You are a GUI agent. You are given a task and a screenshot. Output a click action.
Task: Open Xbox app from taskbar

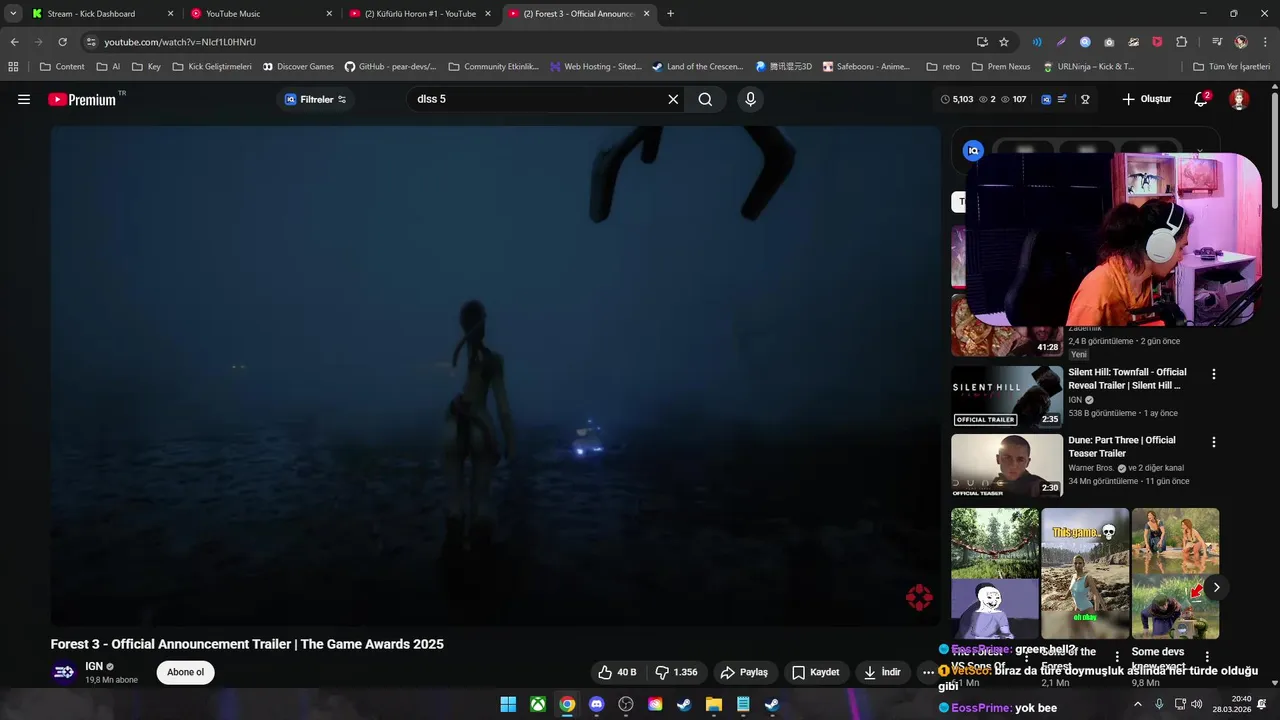[x=538, y=704]
